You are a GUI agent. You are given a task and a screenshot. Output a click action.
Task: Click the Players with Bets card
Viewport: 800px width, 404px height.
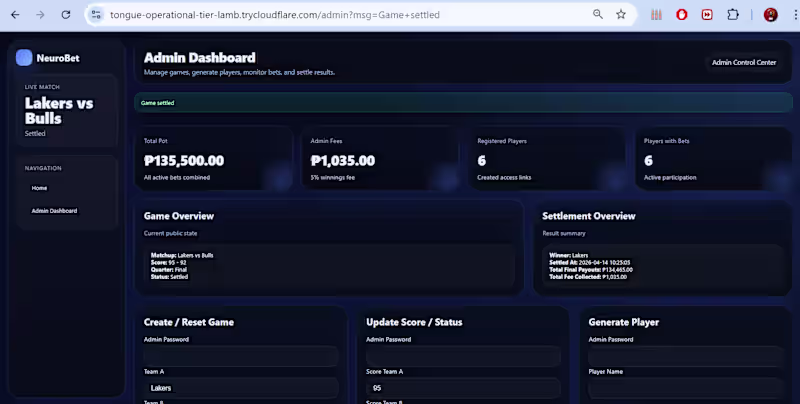pos(713,159)
